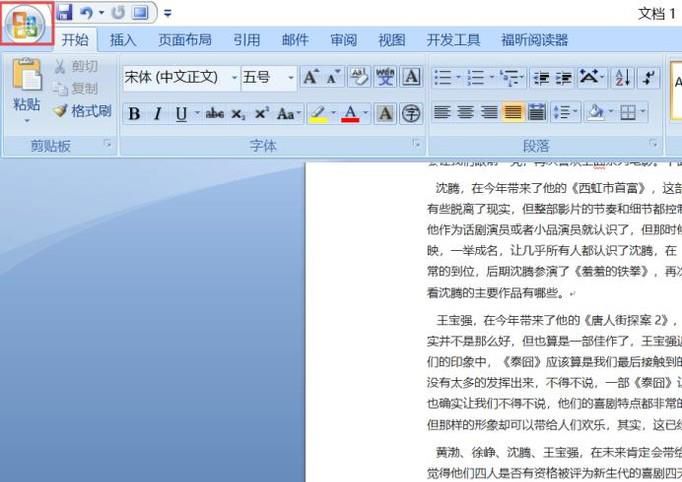The width and height of the screenshot is (682, 482).
Task: Open the Office button menu
Action: click(x=26, y=24)
